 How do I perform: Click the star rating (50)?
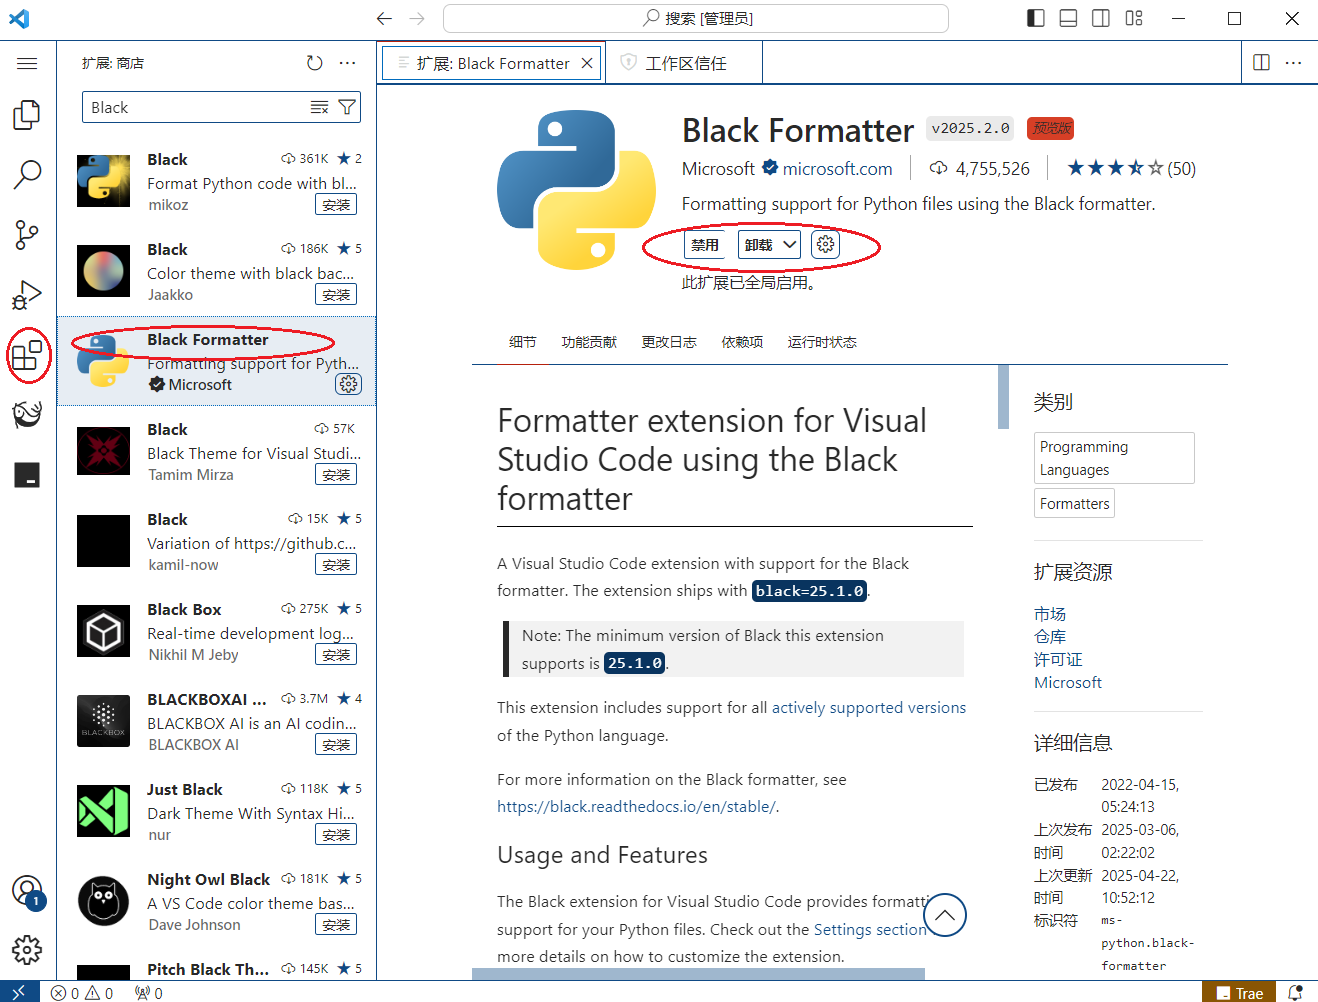[1131, 168]
